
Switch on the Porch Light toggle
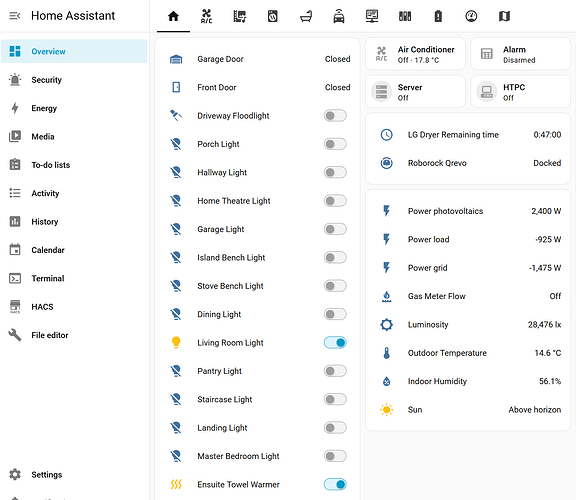pos(335,144)
